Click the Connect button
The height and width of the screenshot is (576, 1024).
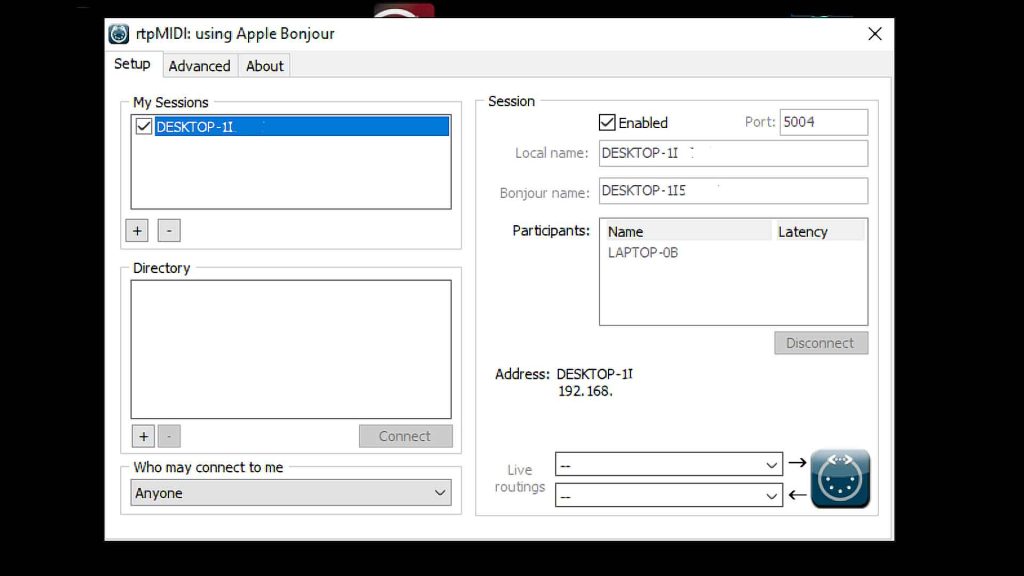pos(405,436)
